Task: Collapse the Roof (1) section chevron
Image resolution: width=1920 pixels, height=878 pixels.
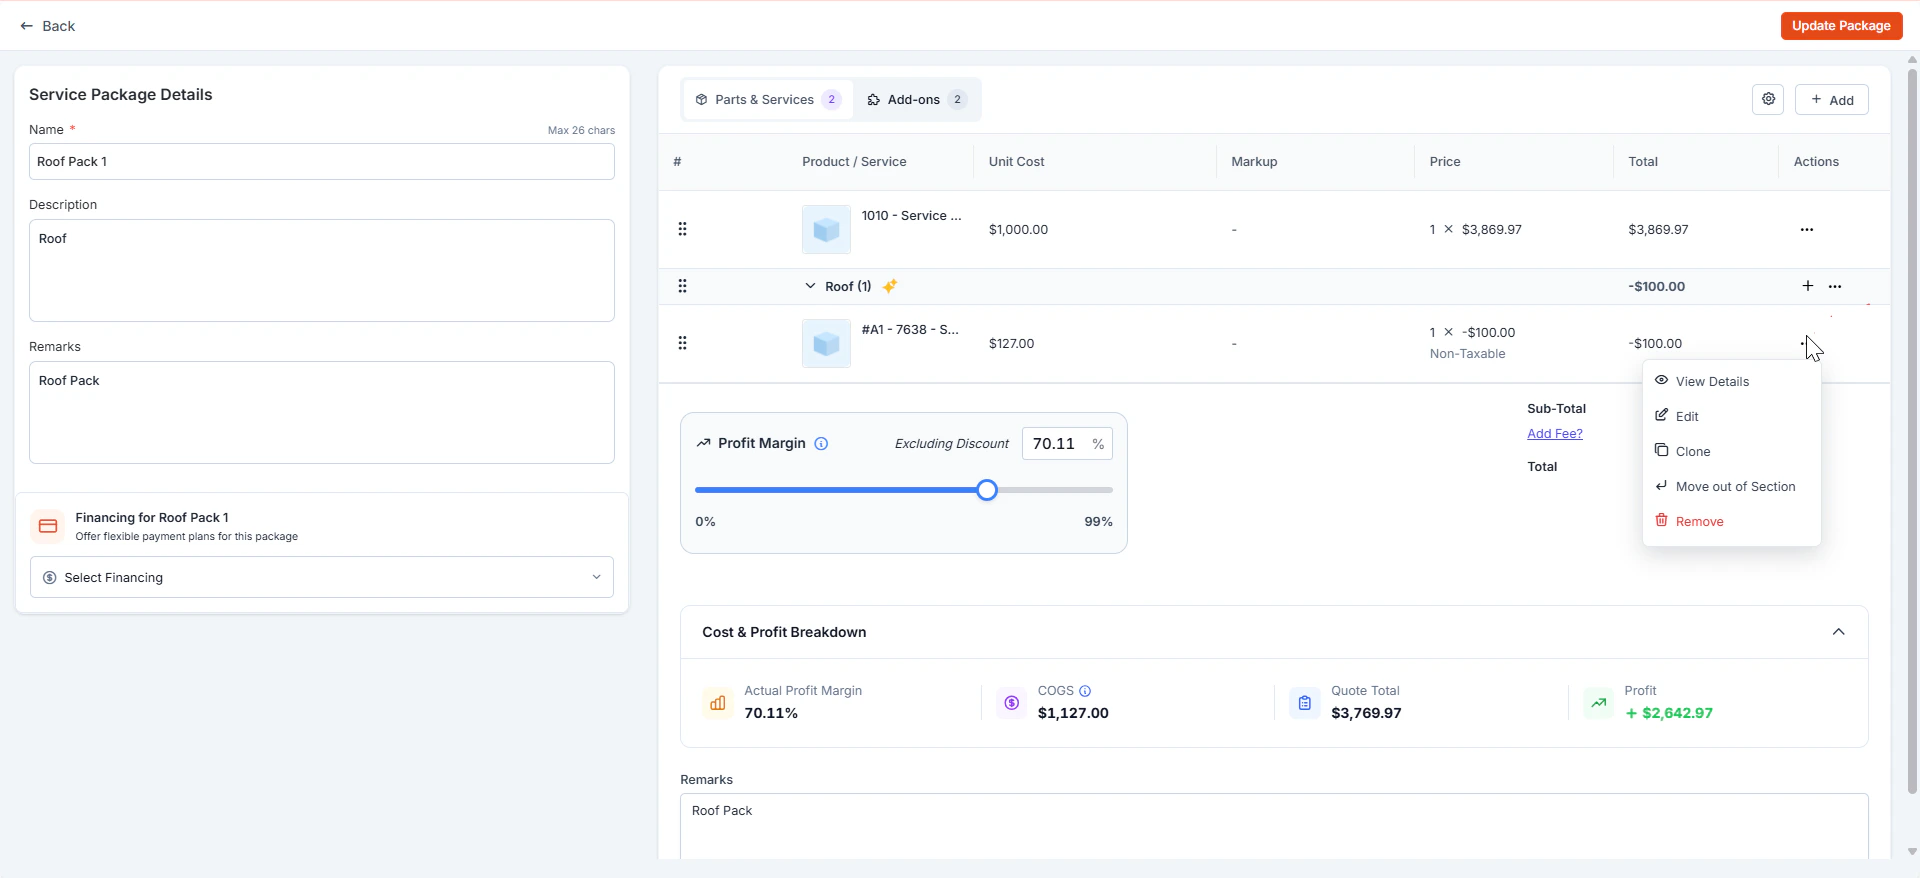Action: coord(810,286)
